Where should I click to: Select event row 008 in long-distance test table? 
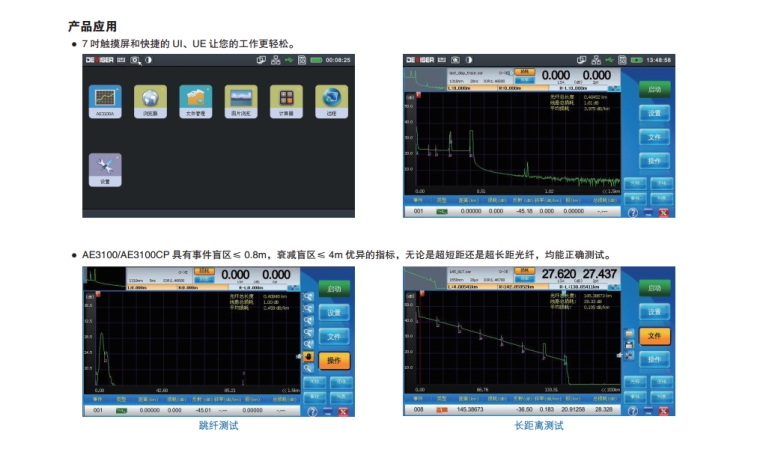419,410
